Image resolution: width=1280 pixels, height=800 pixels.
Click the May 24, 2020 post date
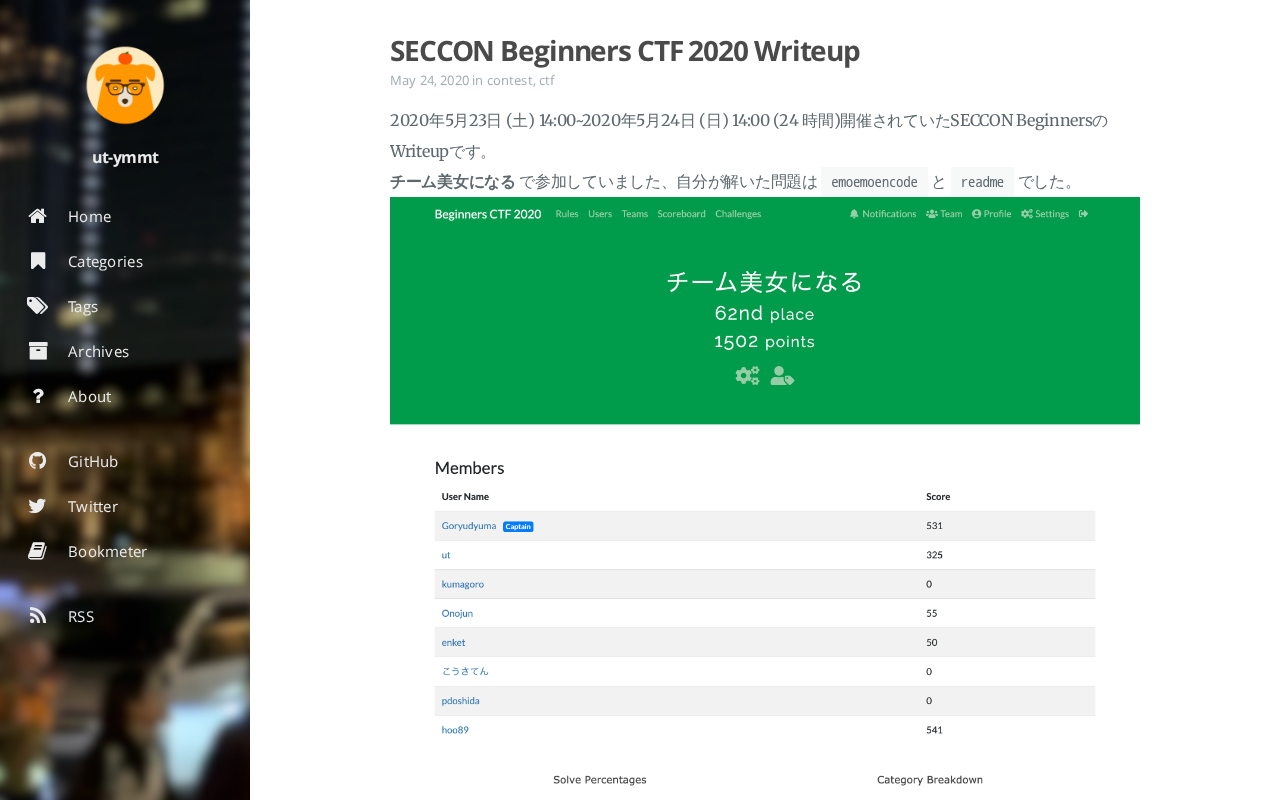pos(429,80)
